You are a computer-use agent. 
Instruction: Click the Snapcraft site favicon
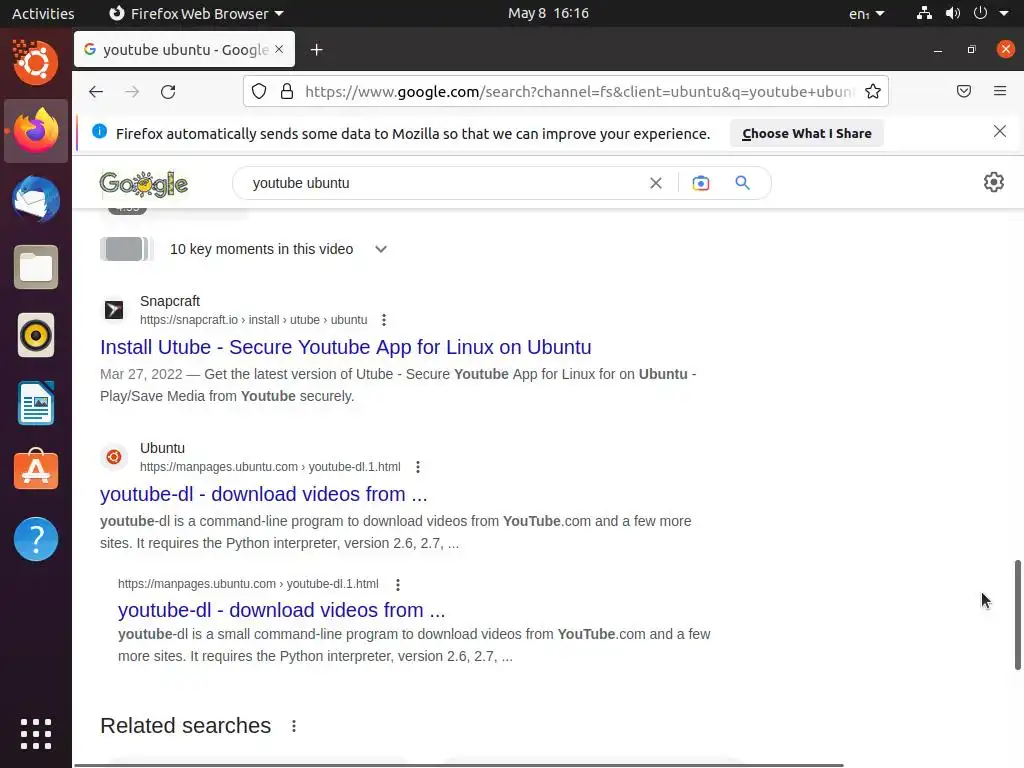114,310
